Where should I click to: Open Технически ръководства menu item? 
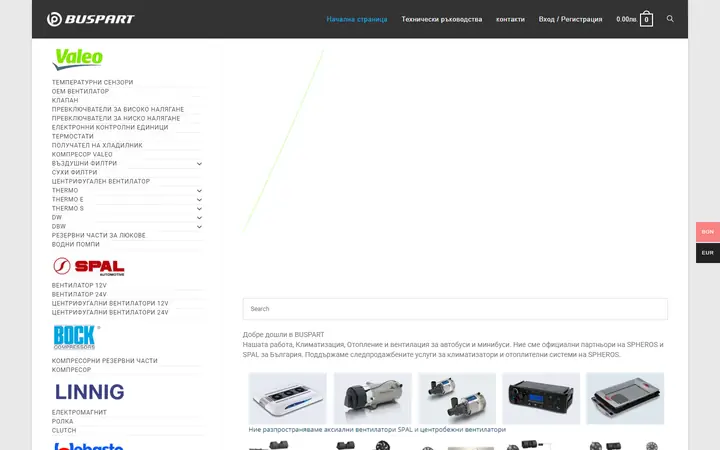pos(442,19)
